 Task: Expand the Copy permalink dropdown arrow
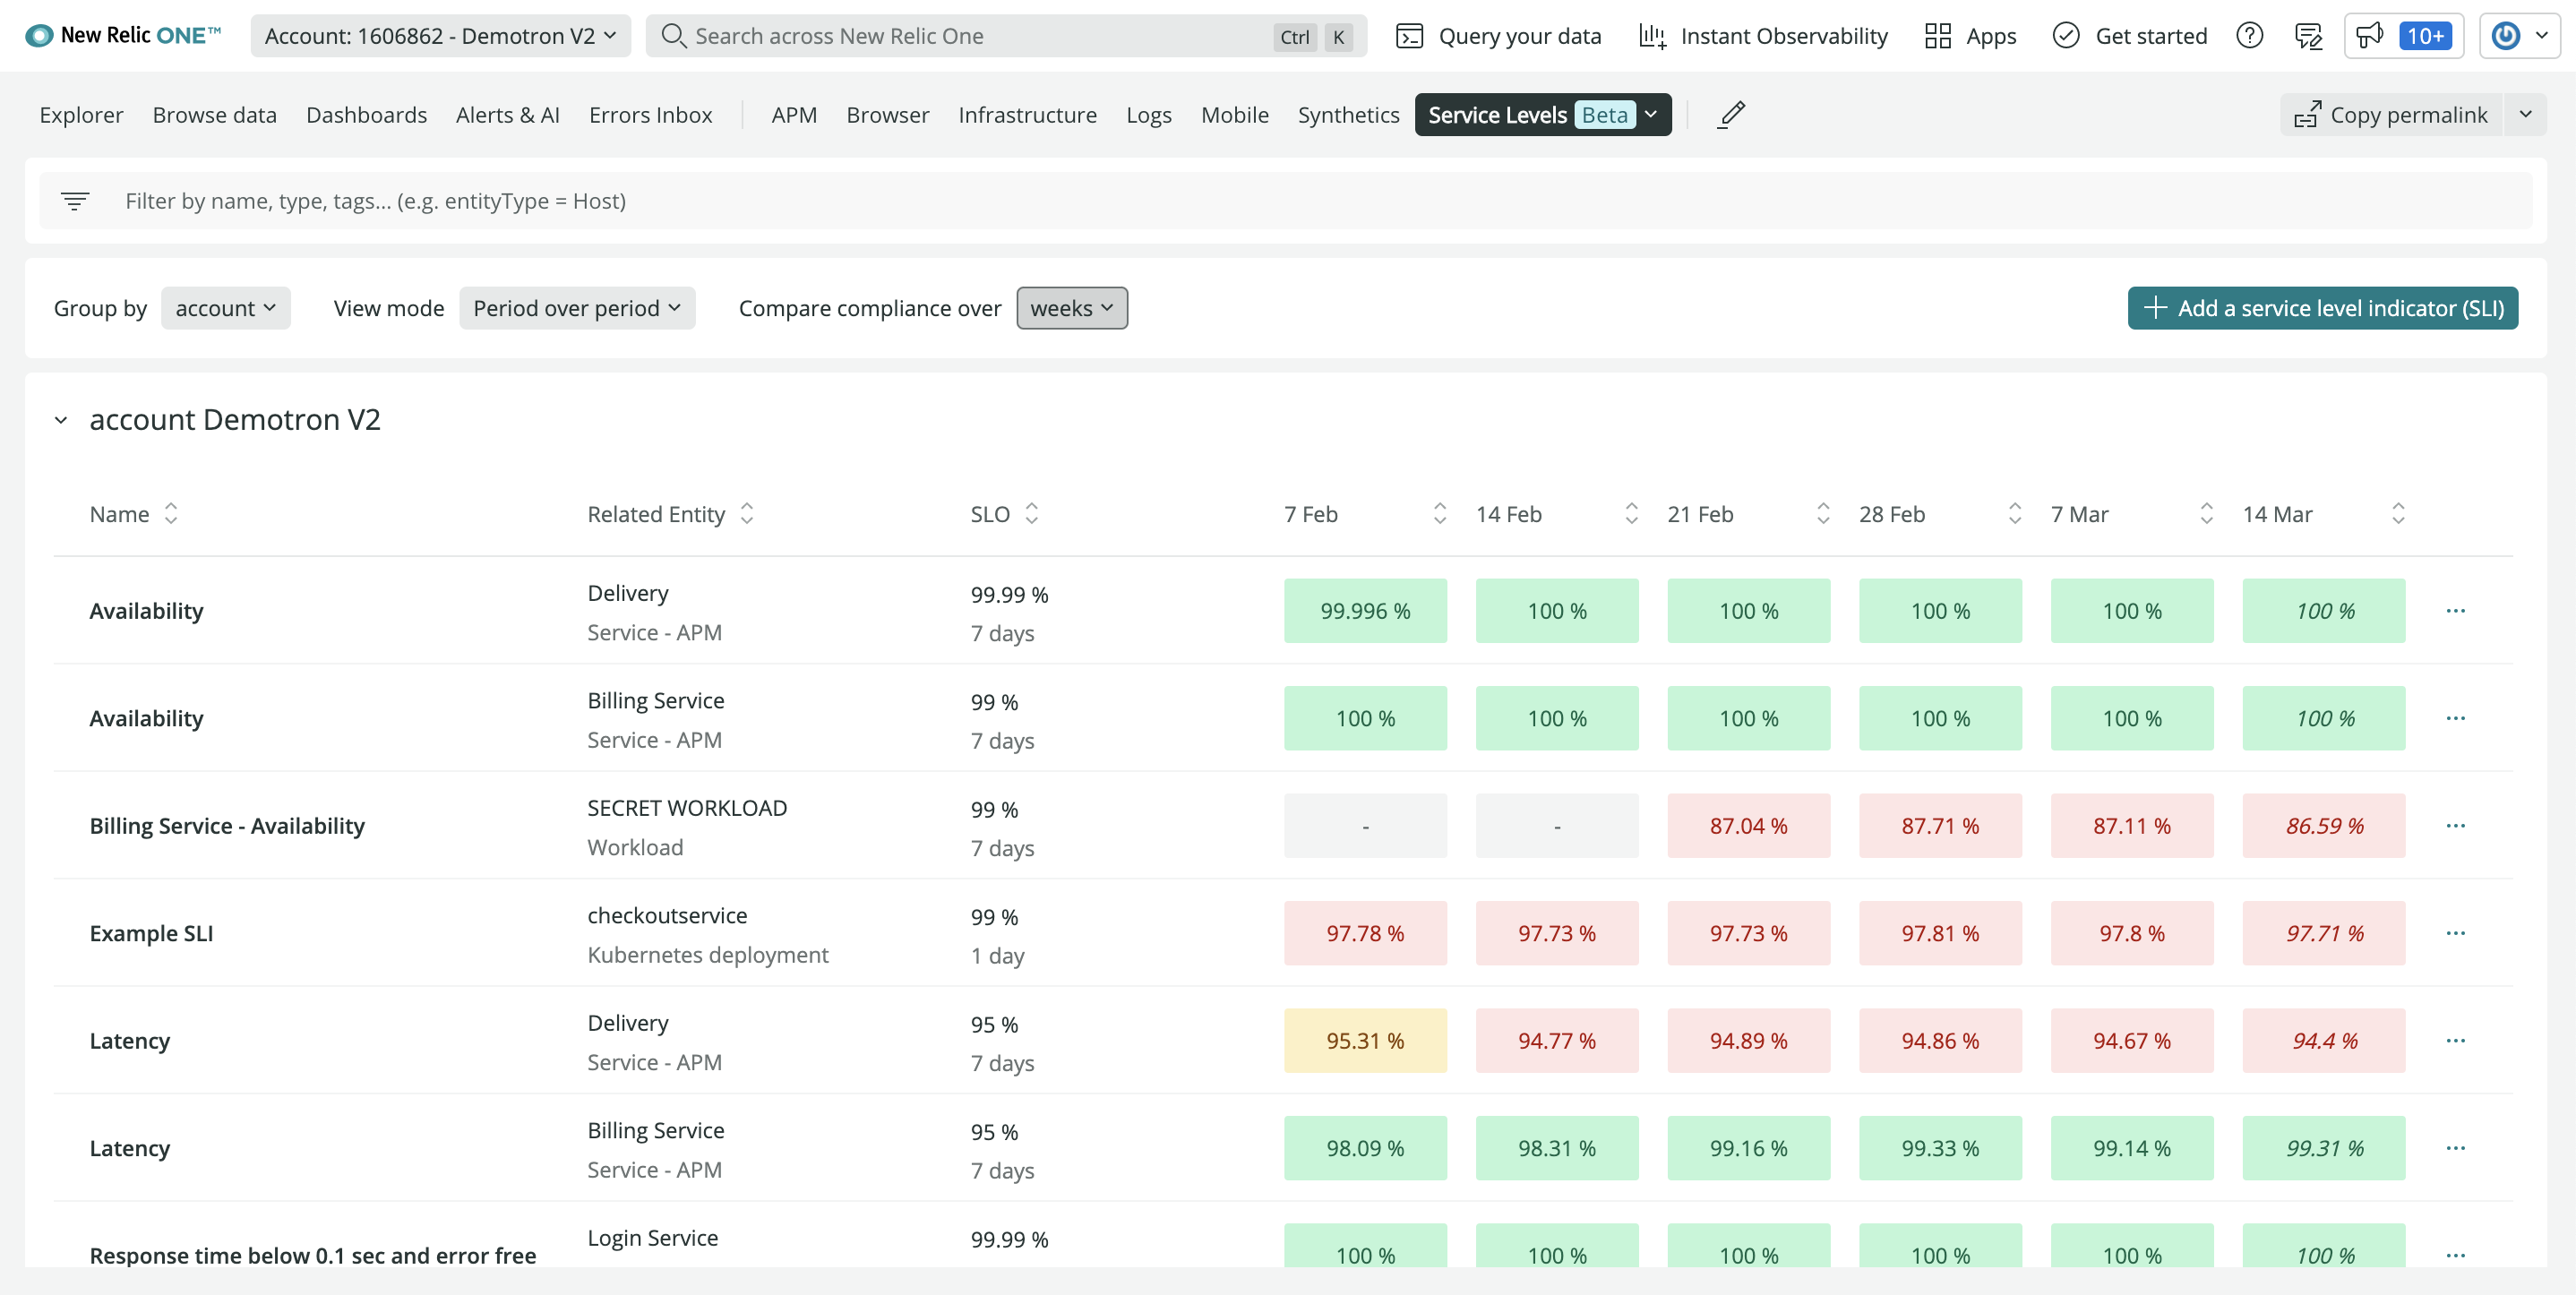coord(2525,115)
